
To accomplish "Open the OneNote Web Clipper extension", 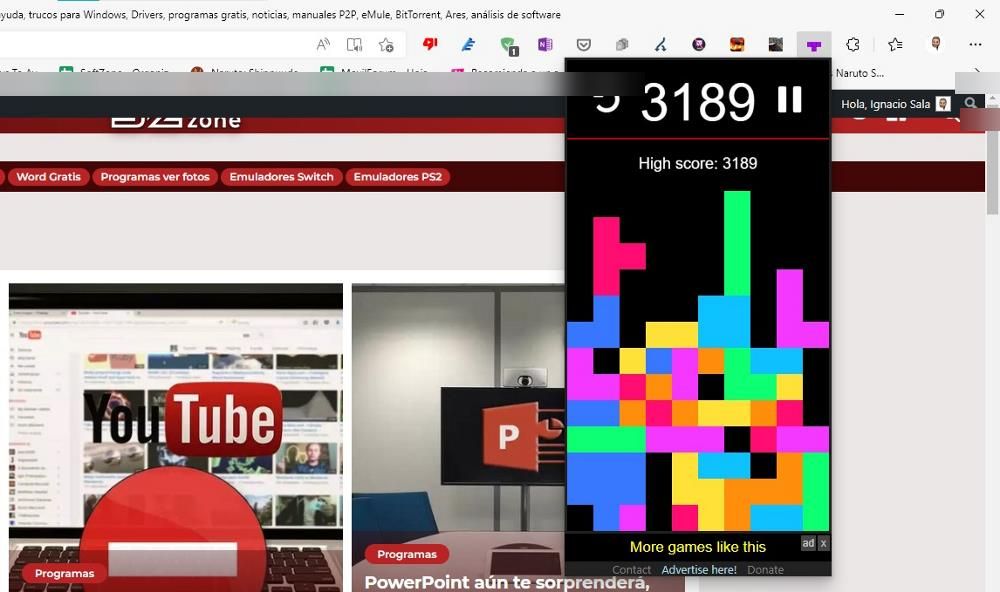I will click(x=545, y=45).
